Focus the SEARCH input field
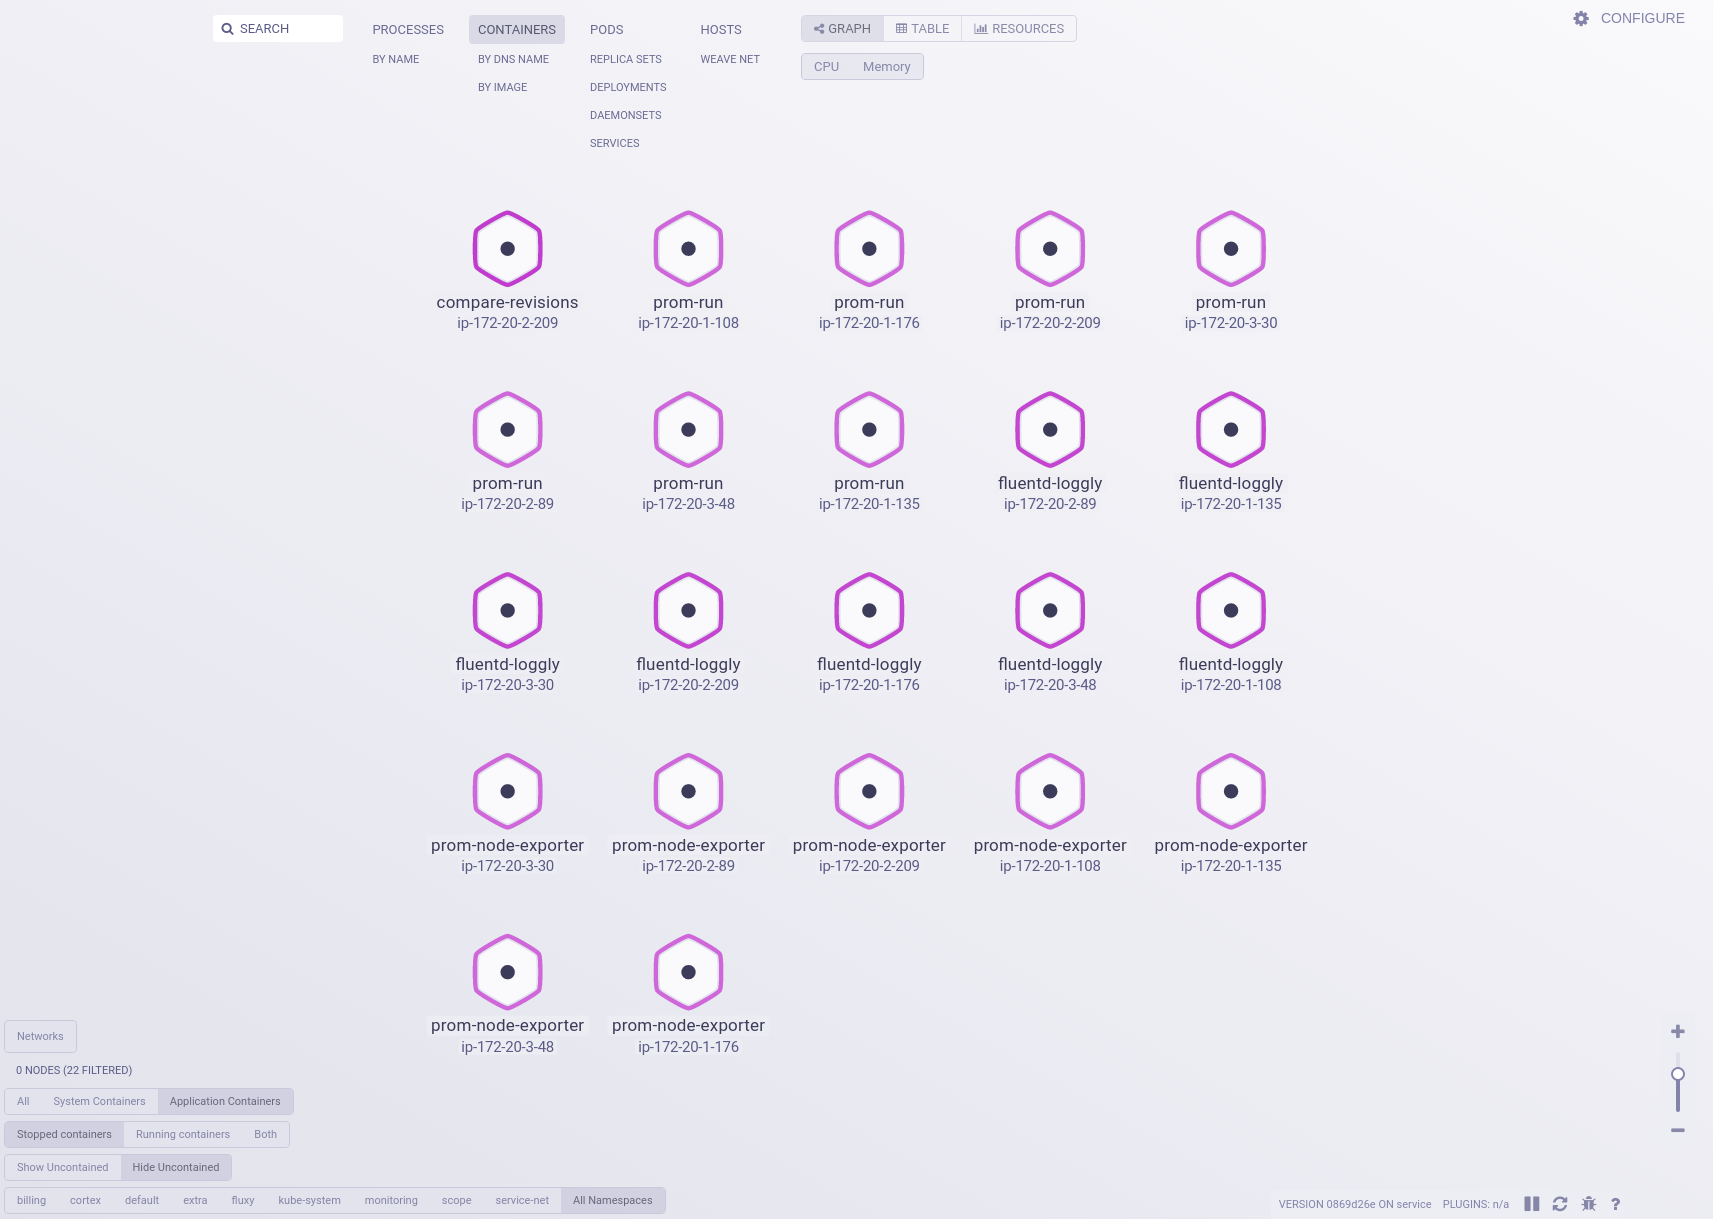1713x1219 pixels. point(278,29)
